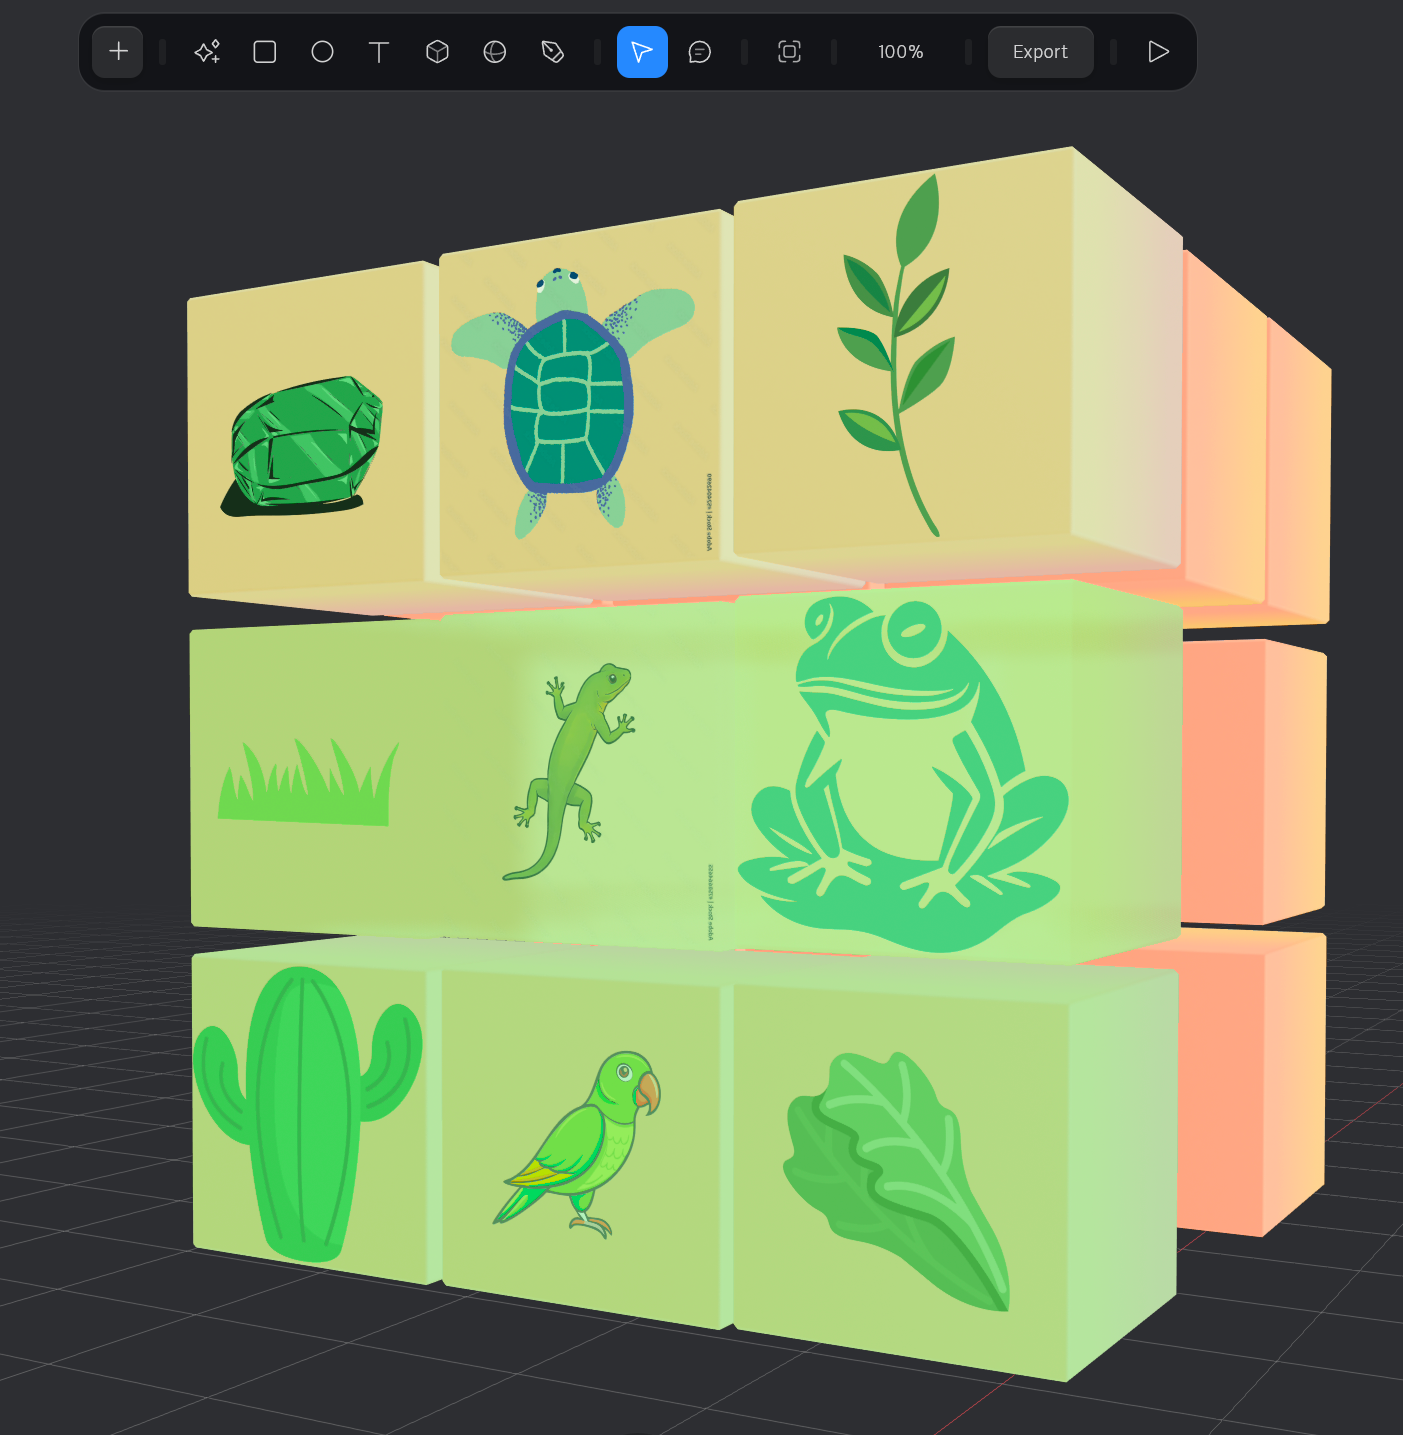The width and height of the screenshot is (1403, 1435).
Task: Activate the Text tool
Action: (x=379, y=52)
